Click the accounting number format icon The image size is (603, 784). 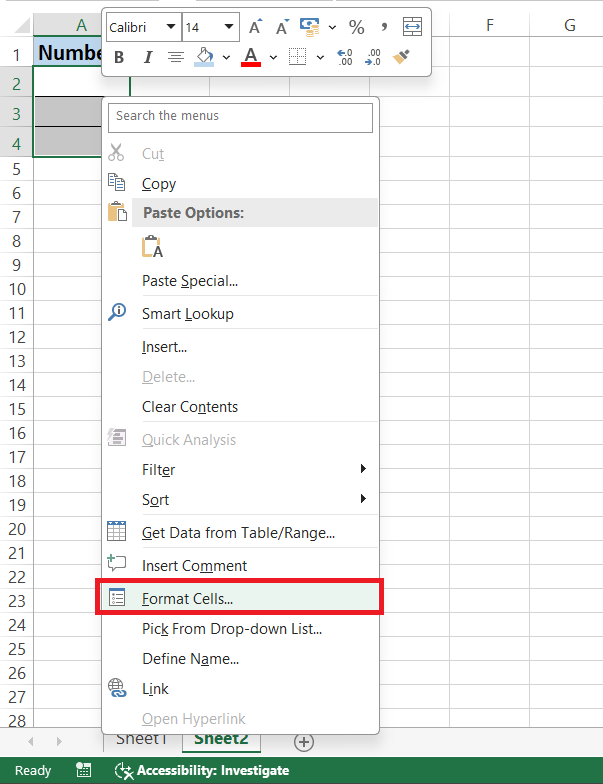pyautogui.click(x=310, y=26)
